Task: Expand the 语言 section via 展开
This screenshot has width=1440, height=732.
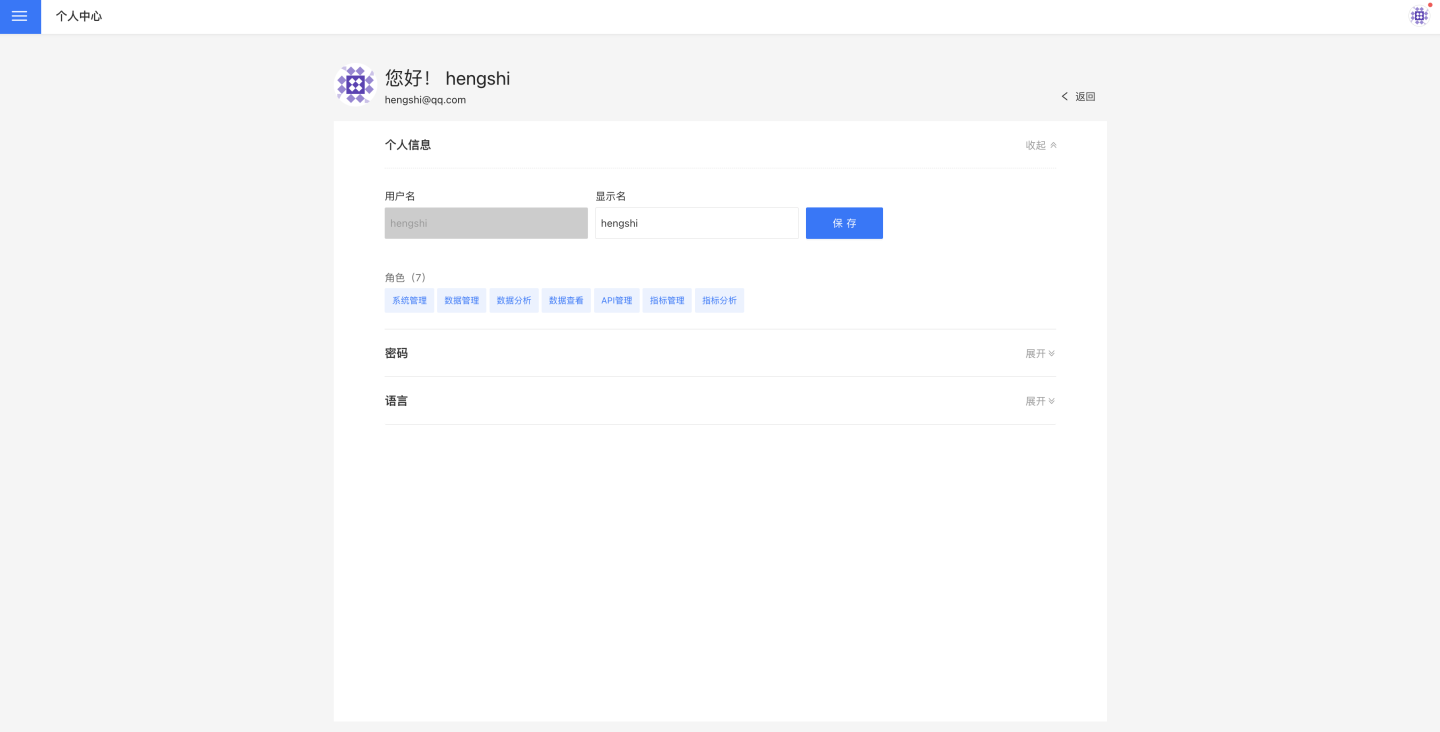Action: (x=1040, y=401)
